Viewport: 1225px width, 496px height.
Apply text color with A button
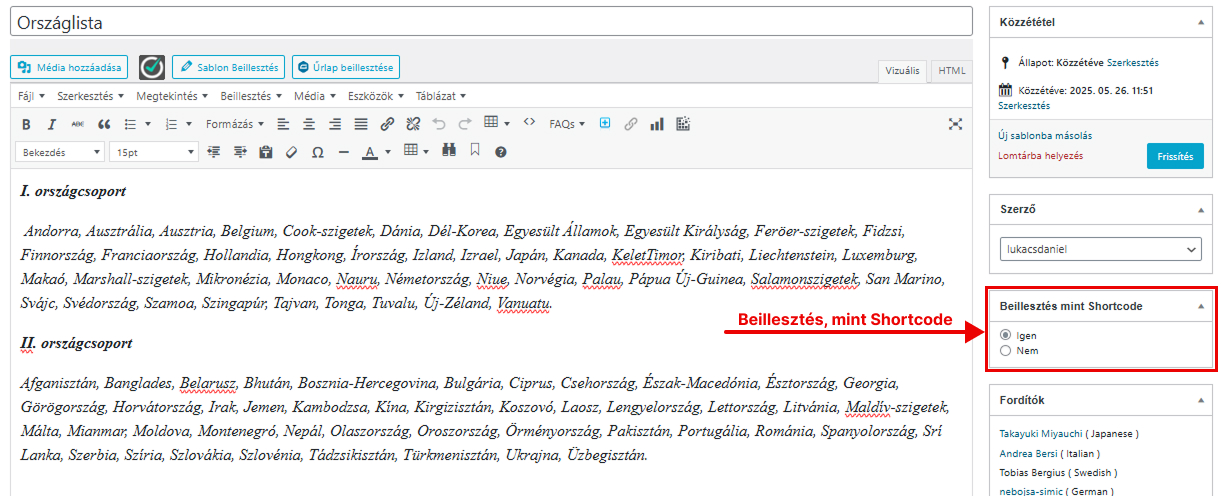pyautogui.click(x=369, y=152)
